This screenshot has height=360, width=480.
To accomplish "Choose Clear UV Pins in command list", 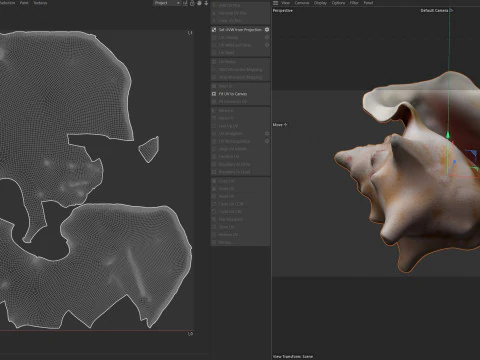I will click(x=240, y=21).
